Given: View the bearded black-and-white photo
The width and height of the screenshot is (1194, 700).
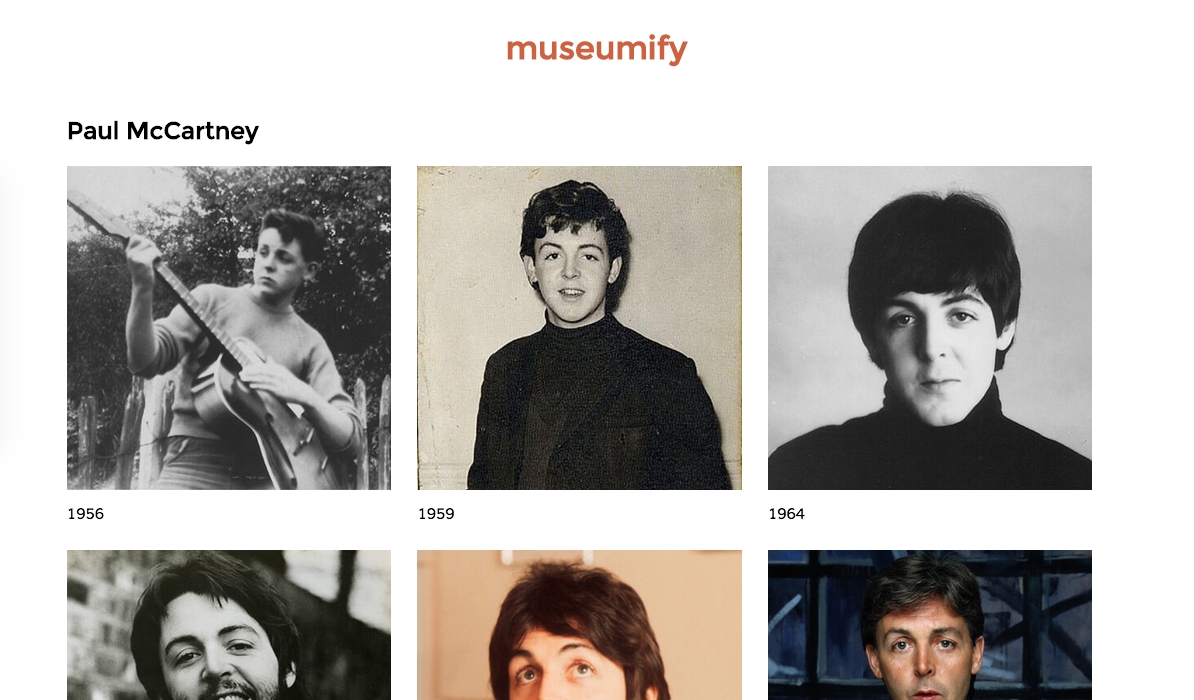Looking at the screenshot, I should coord(229,625).
